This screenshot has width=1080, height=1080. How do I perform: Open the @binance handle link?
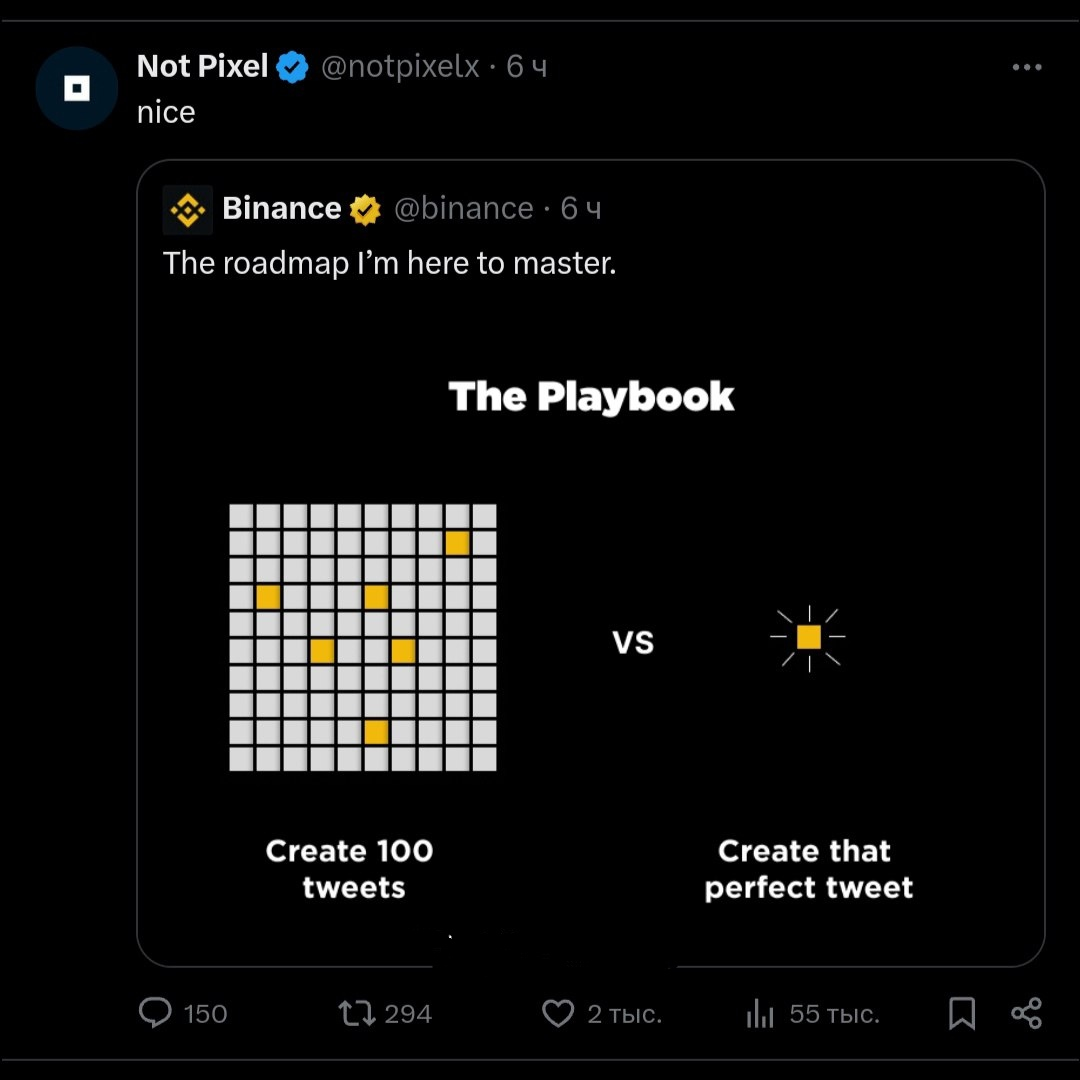pos(464,208)
